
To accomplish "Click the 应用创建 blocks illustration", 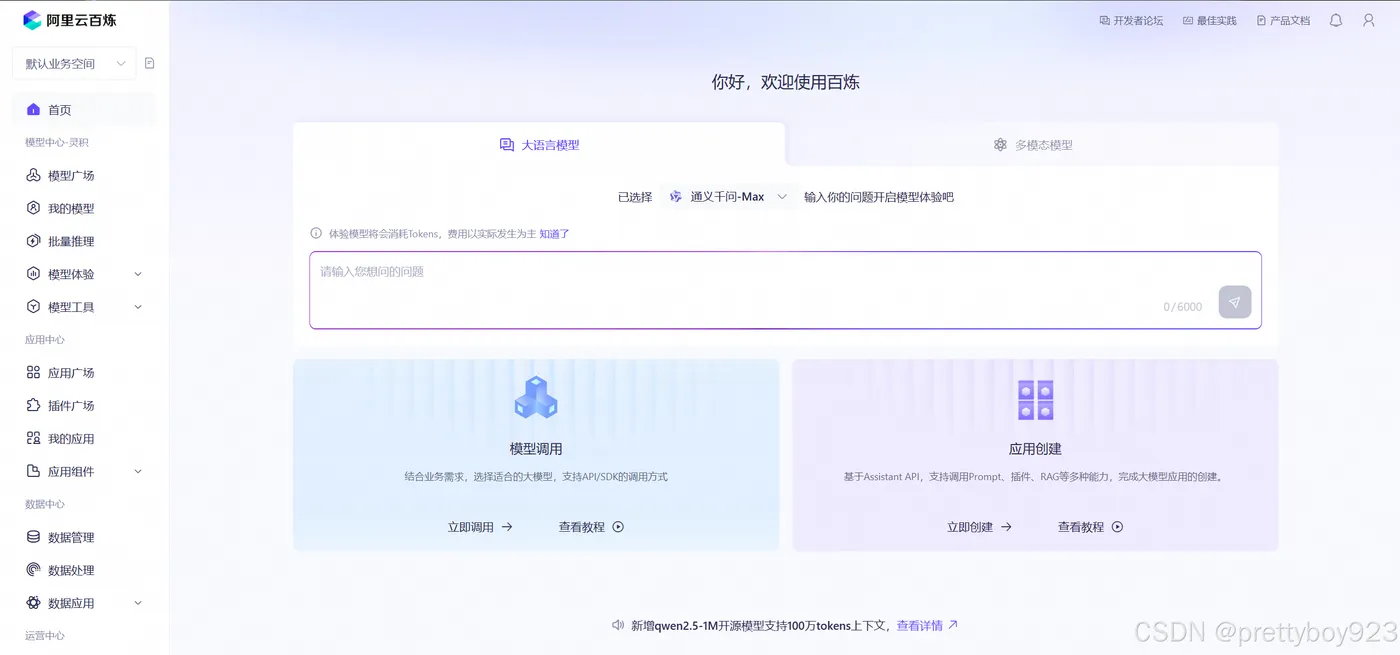I will (1035, 400).
